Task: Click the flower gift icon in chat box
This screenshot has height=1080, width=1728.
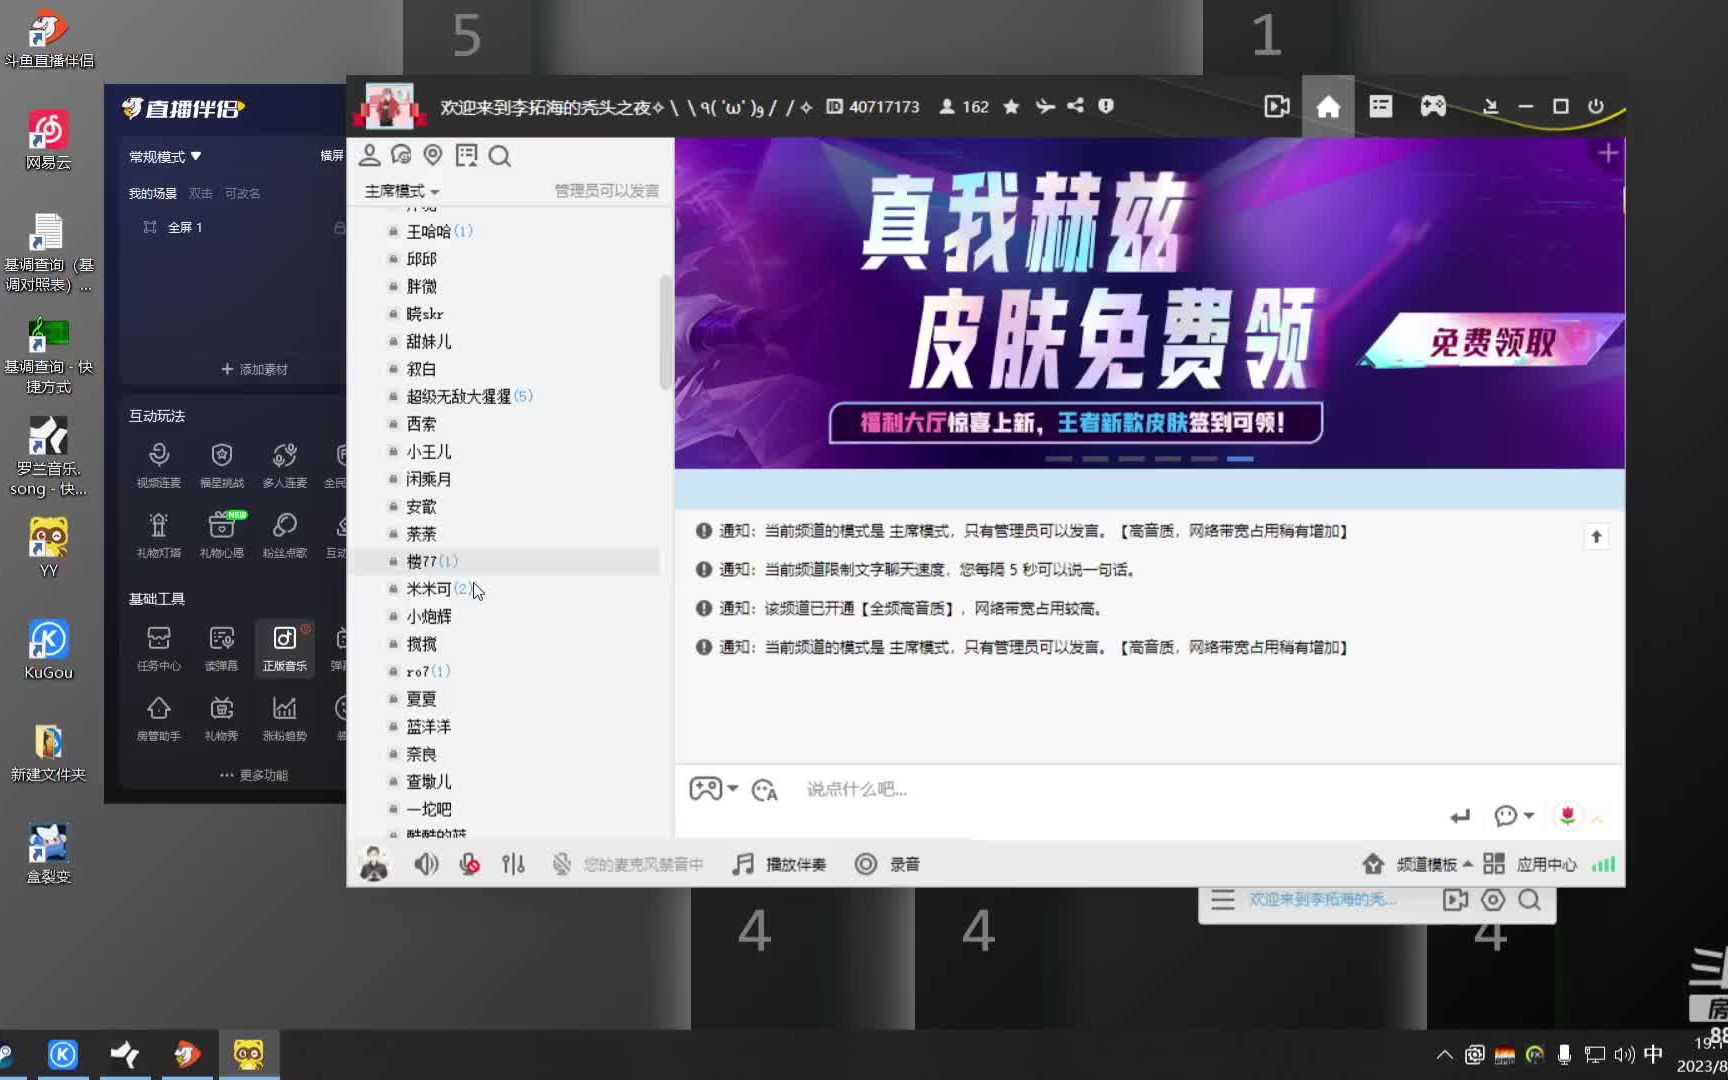Action: [1567, 816]
